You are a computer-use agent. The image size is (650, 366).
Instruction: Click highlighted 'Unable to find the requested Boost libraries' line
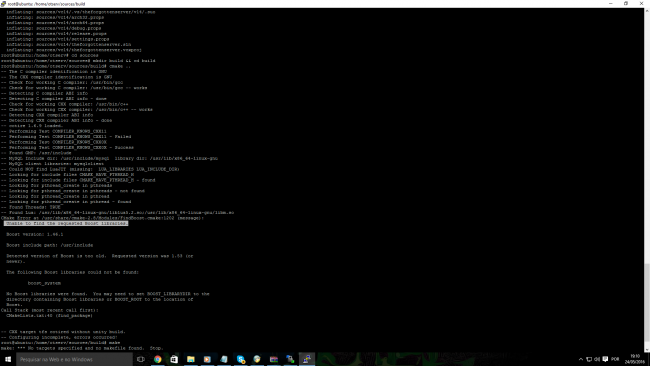pyautogui.click(x=66, y=223)
